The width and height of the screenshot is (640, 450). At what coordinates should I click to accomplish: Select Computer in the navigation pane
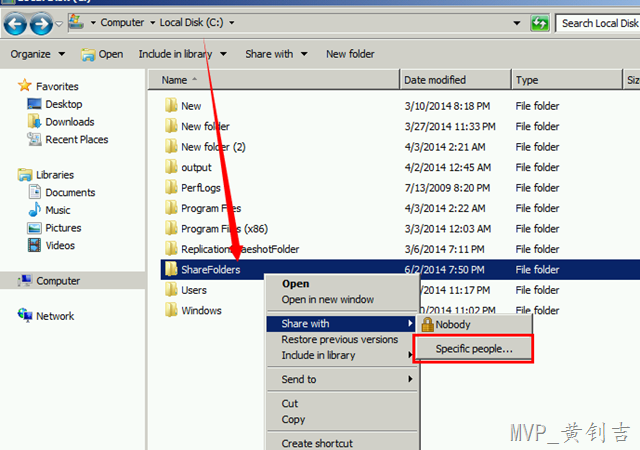(x=58, y=281)
